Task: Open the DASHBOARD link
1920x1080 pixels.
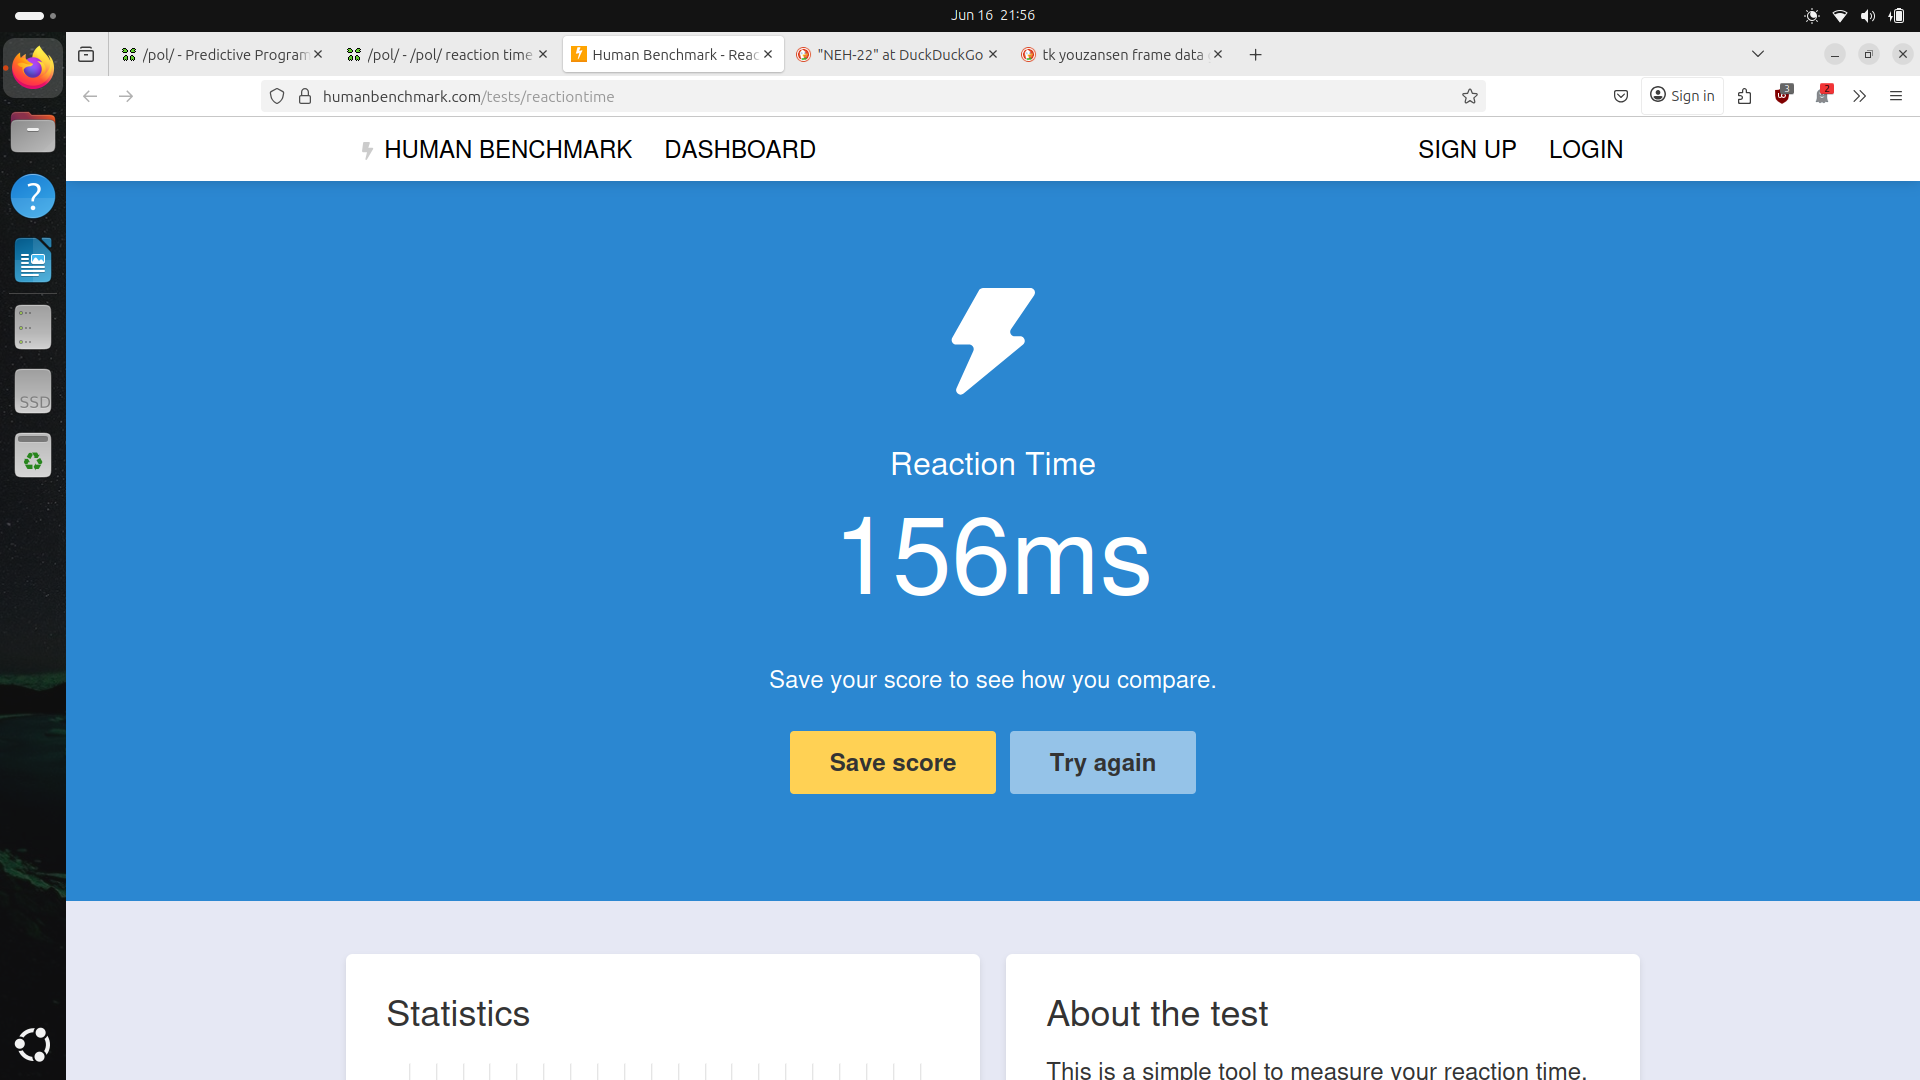Action: 740,149
